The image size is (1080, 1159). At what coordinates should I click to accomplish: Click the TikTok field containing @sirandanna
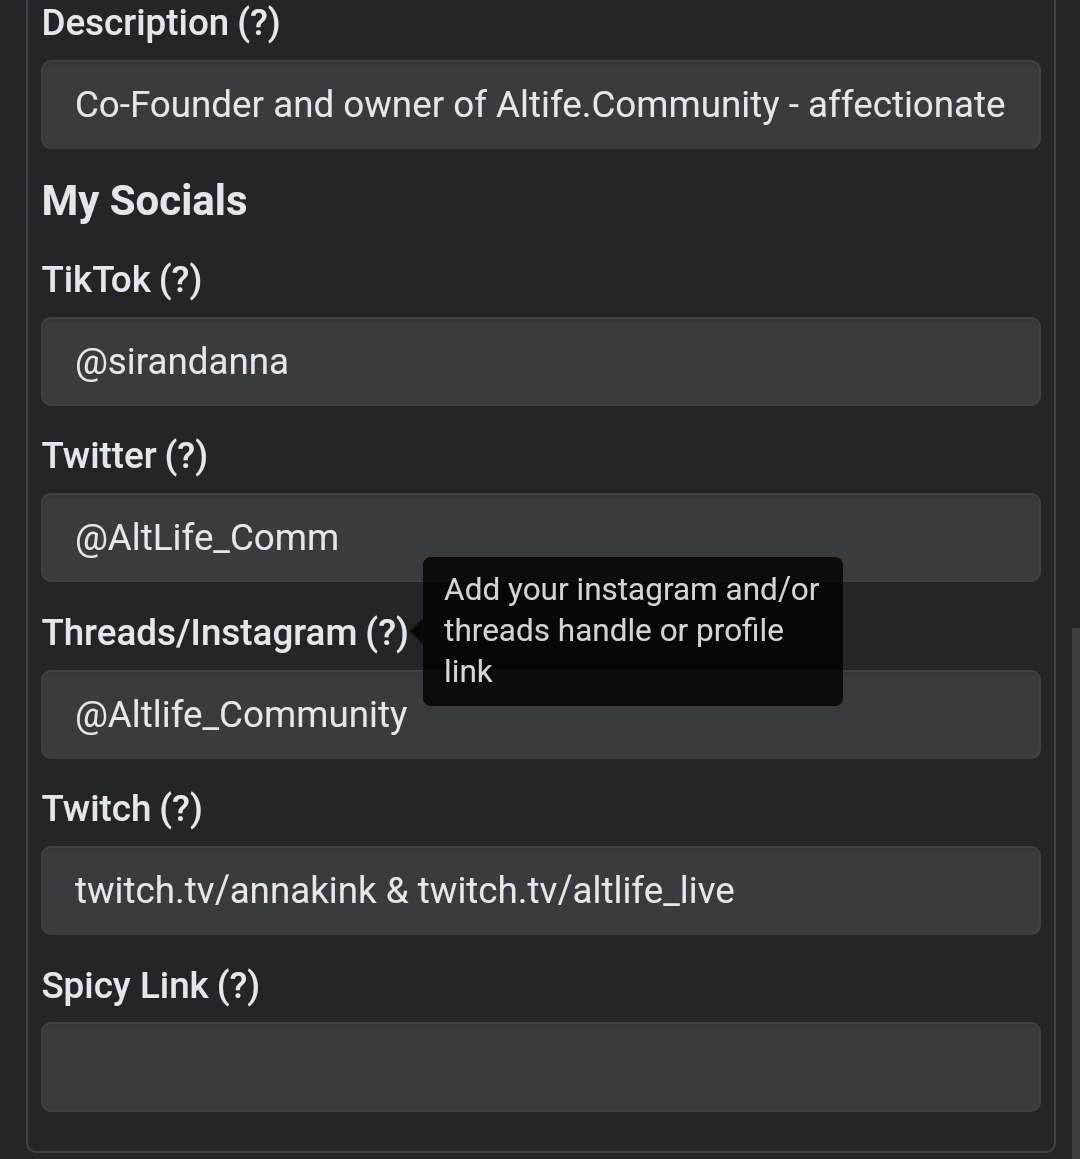tap(540, 362)
